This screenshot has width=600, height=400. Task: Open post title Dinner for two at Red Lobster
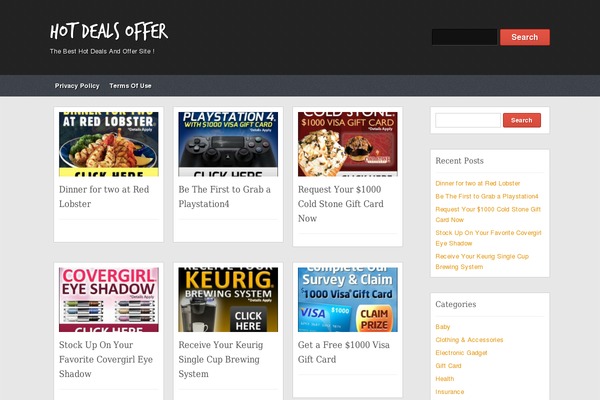(104, 196)
